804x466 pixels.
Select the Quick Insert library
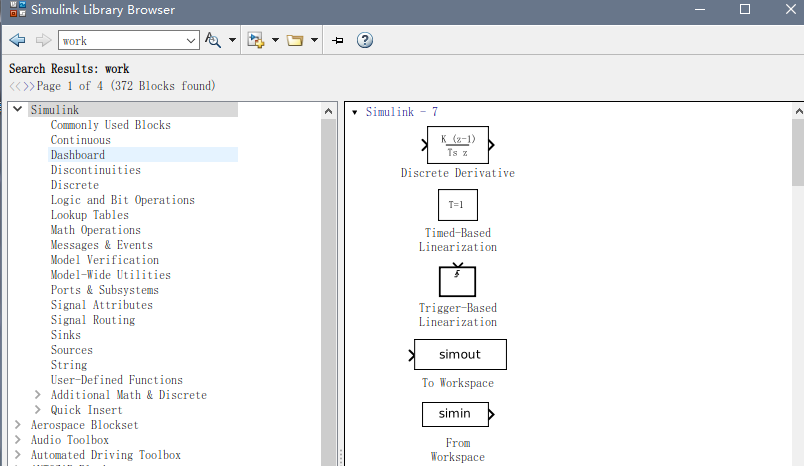click(x=87, y=410)
